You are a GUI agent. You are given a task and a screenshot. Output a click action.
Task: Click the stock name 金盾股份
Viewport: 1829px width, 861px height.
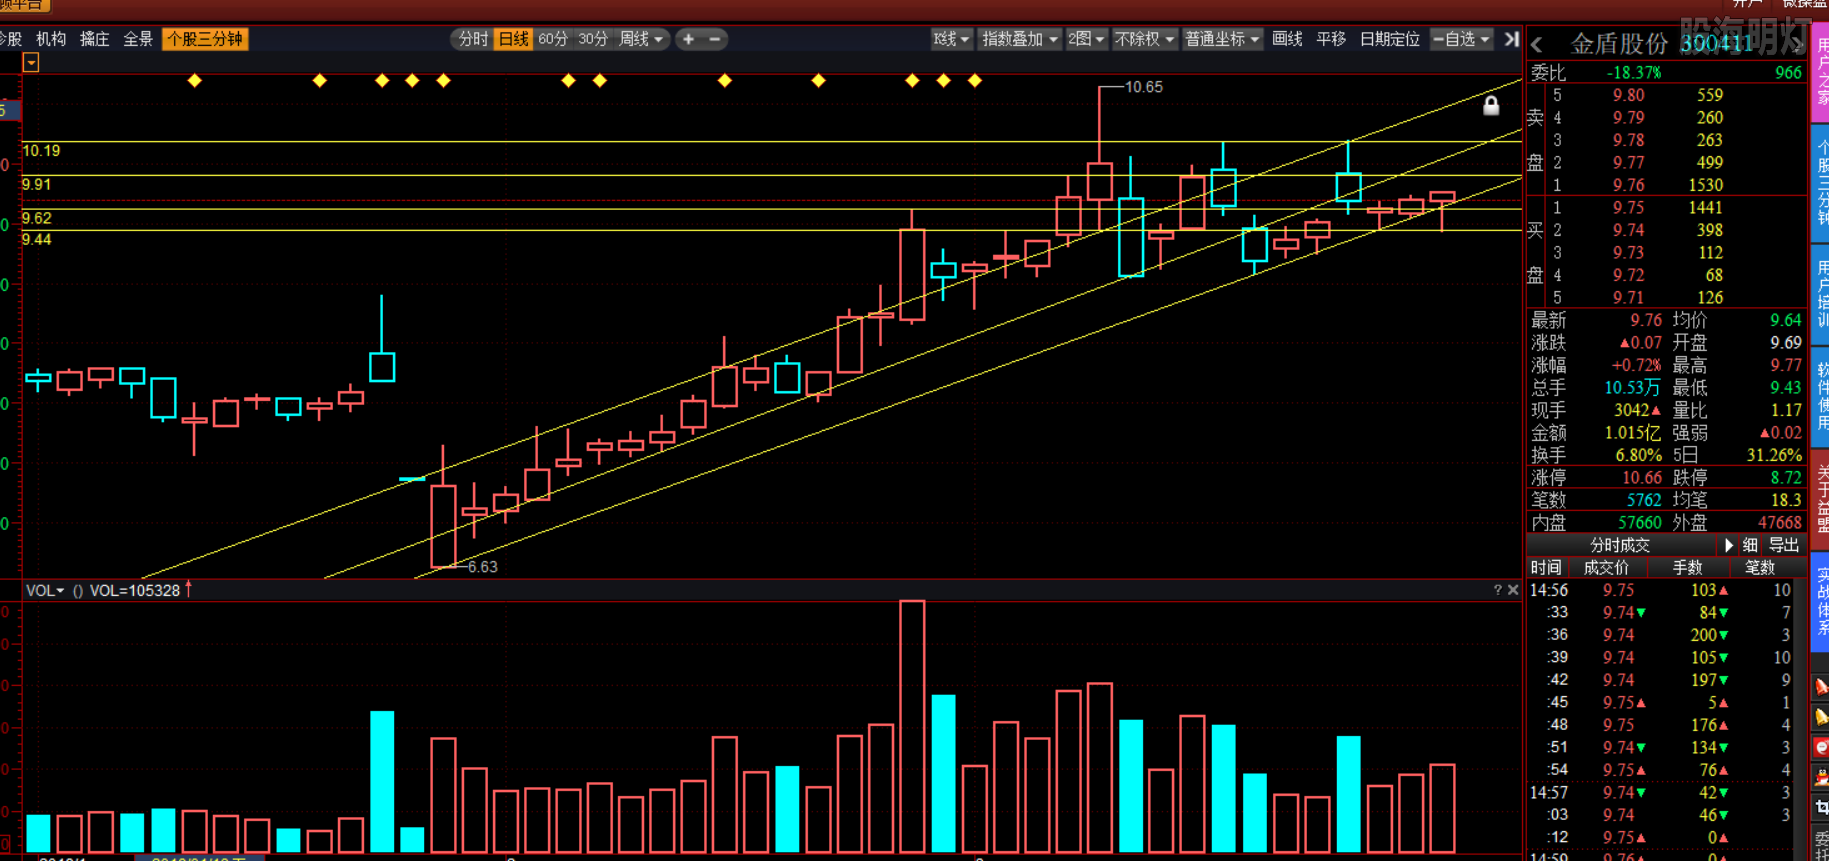(1620, 44)
